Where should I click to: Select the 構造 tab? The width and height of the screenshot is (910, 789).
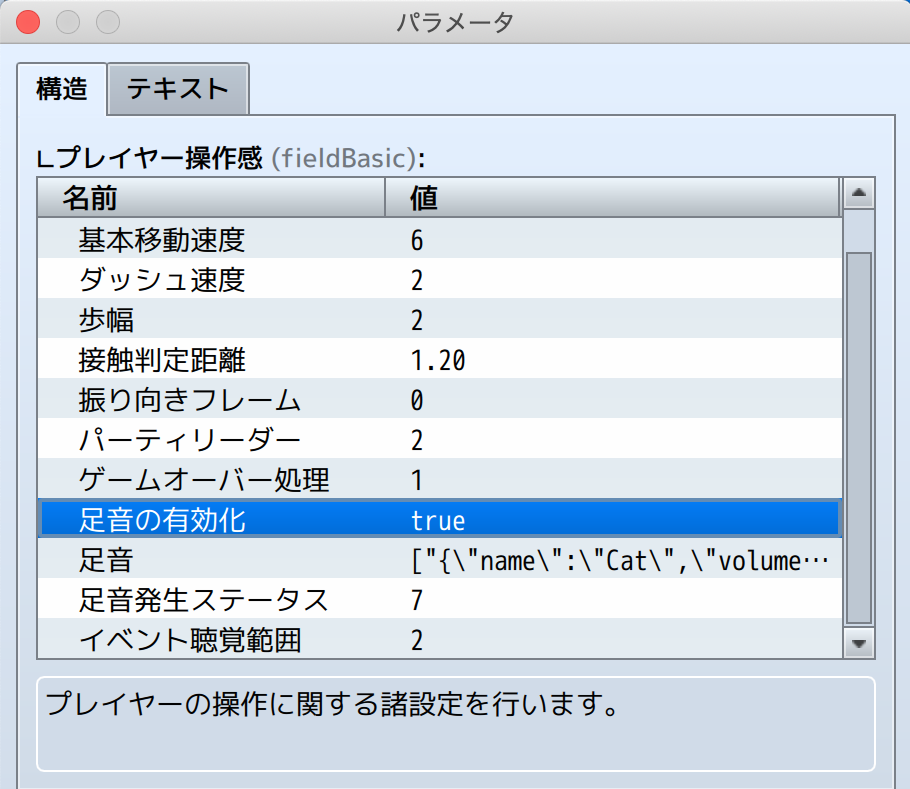[62, 89]
